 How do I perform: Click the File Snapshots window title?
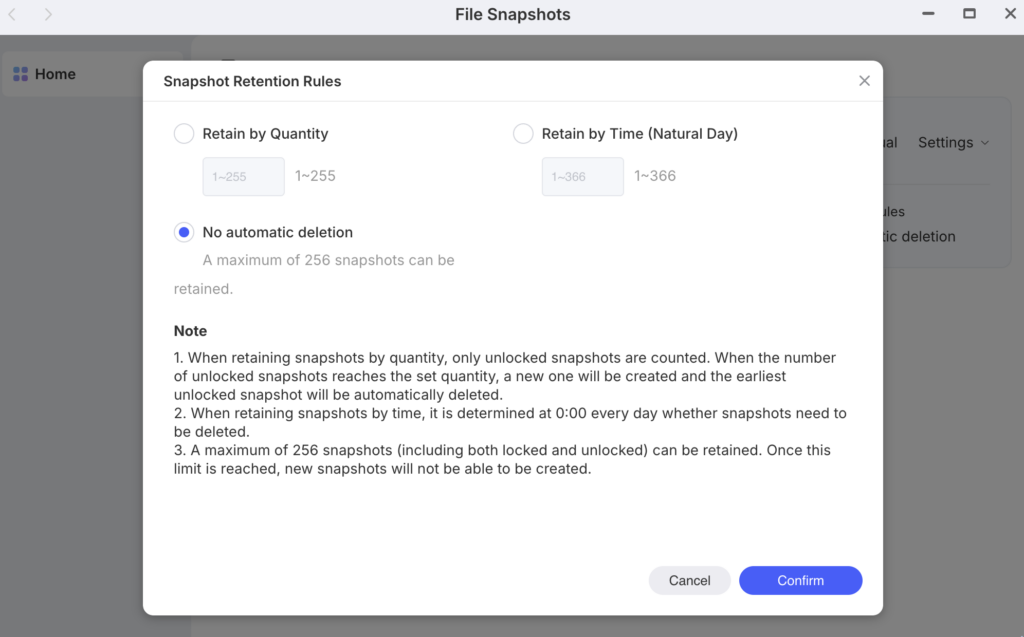pyautogui.click(x=512, y=15)
